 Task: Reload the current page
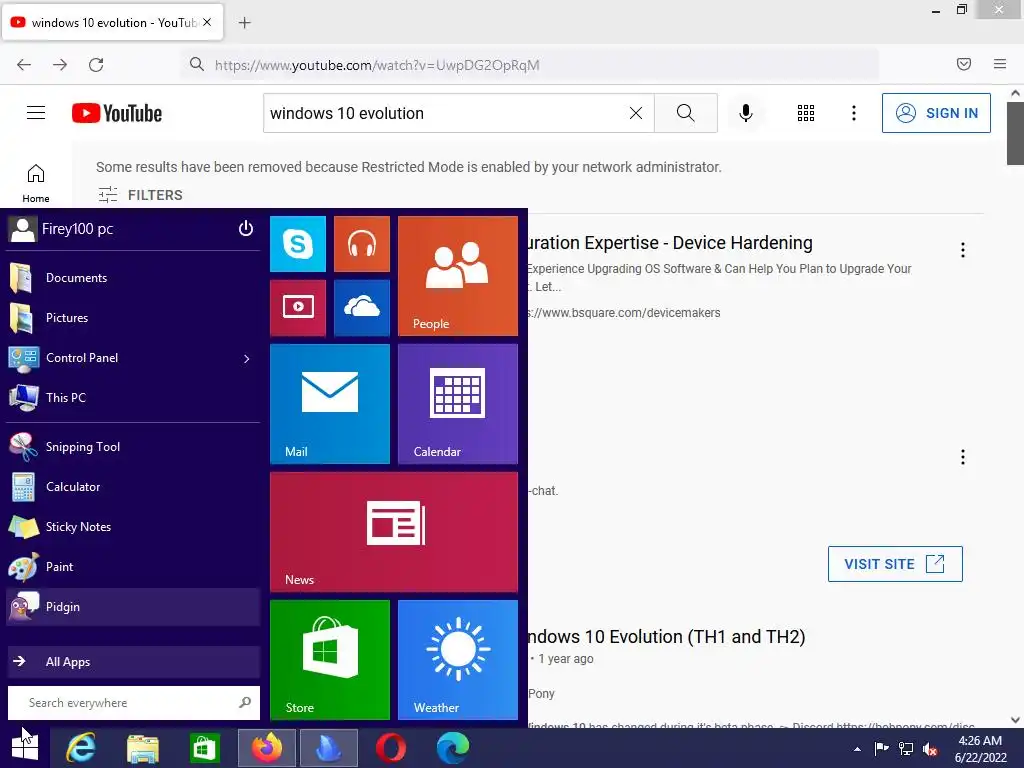[96, 64]
